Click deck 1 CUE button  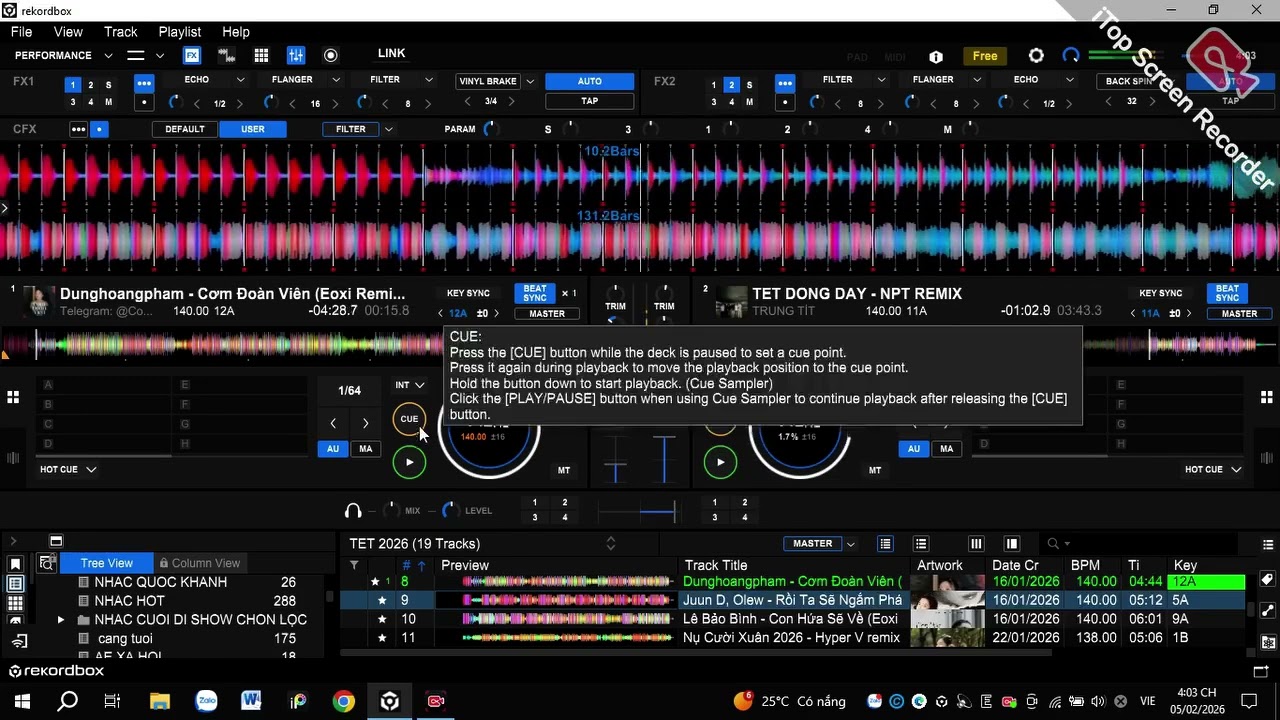pos(409,419)
